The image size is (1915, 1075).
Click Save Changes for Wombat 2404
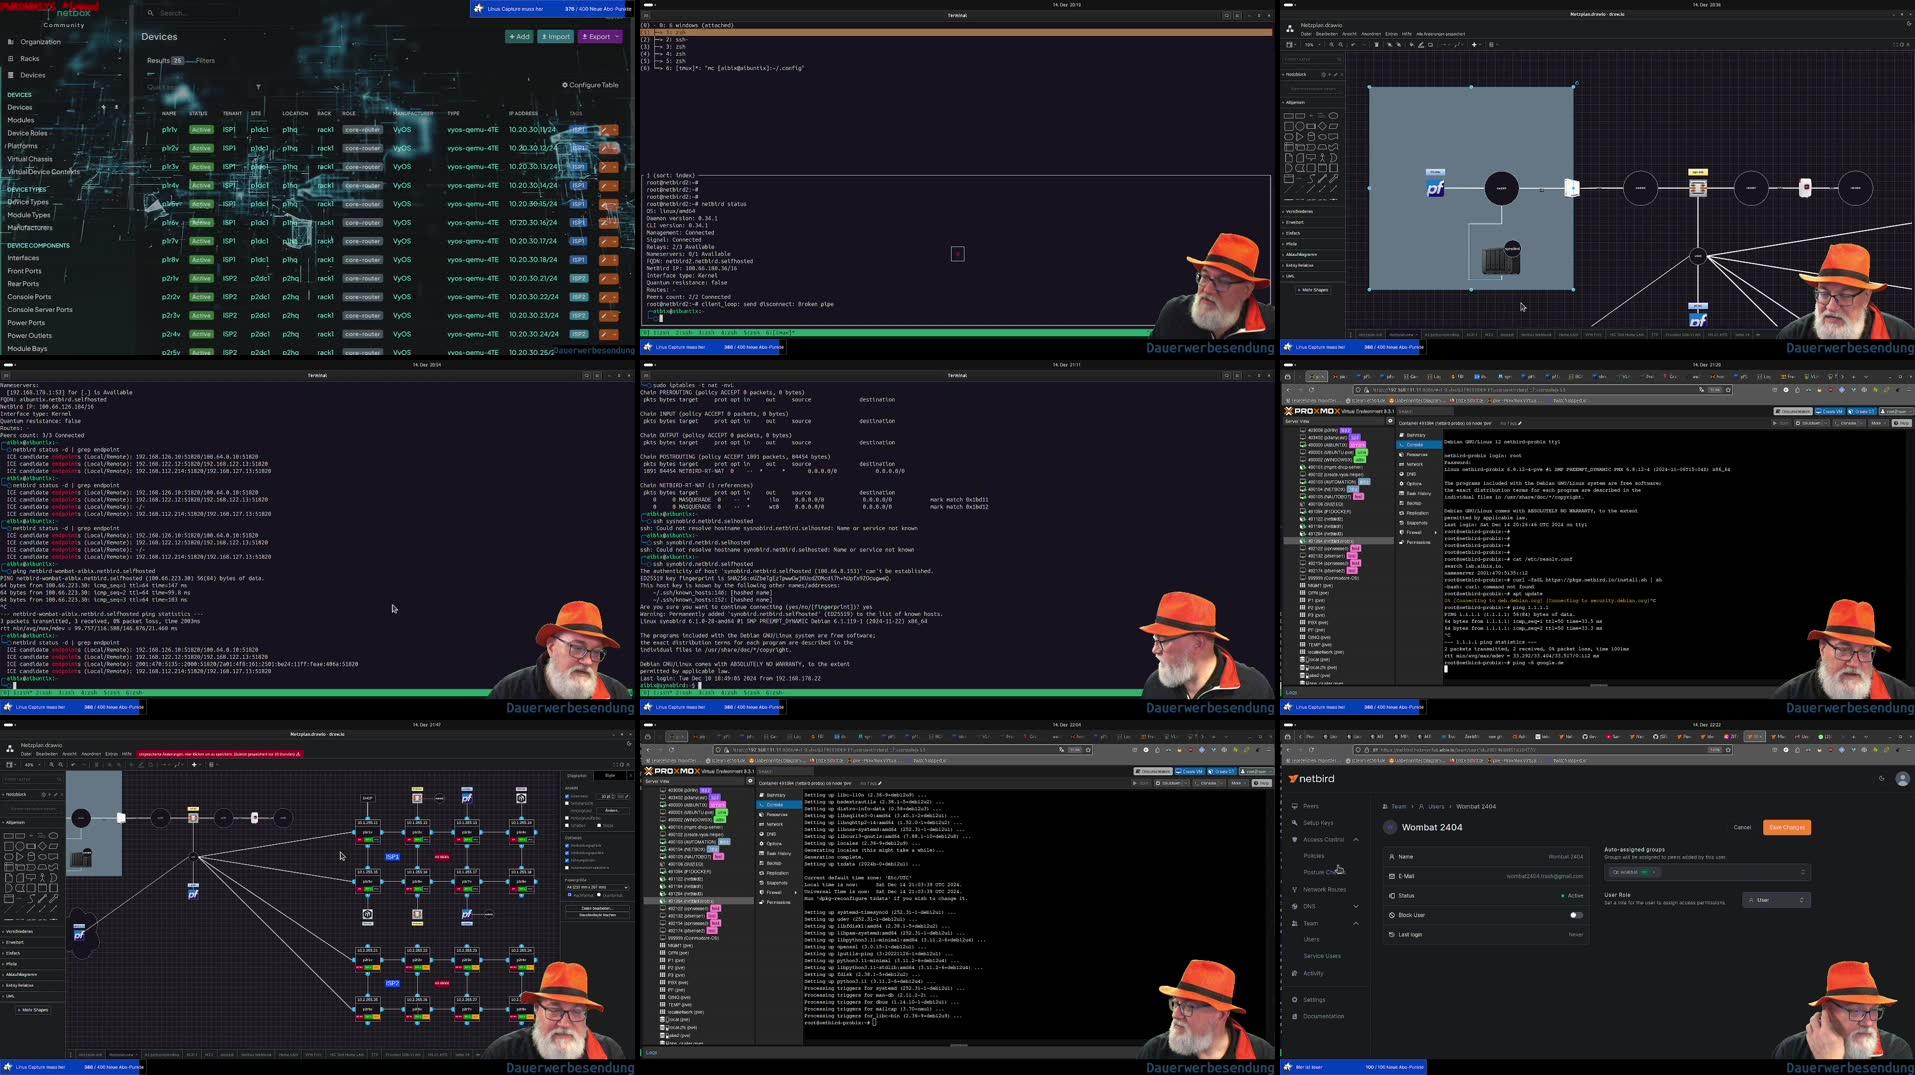click(1787, 827)
